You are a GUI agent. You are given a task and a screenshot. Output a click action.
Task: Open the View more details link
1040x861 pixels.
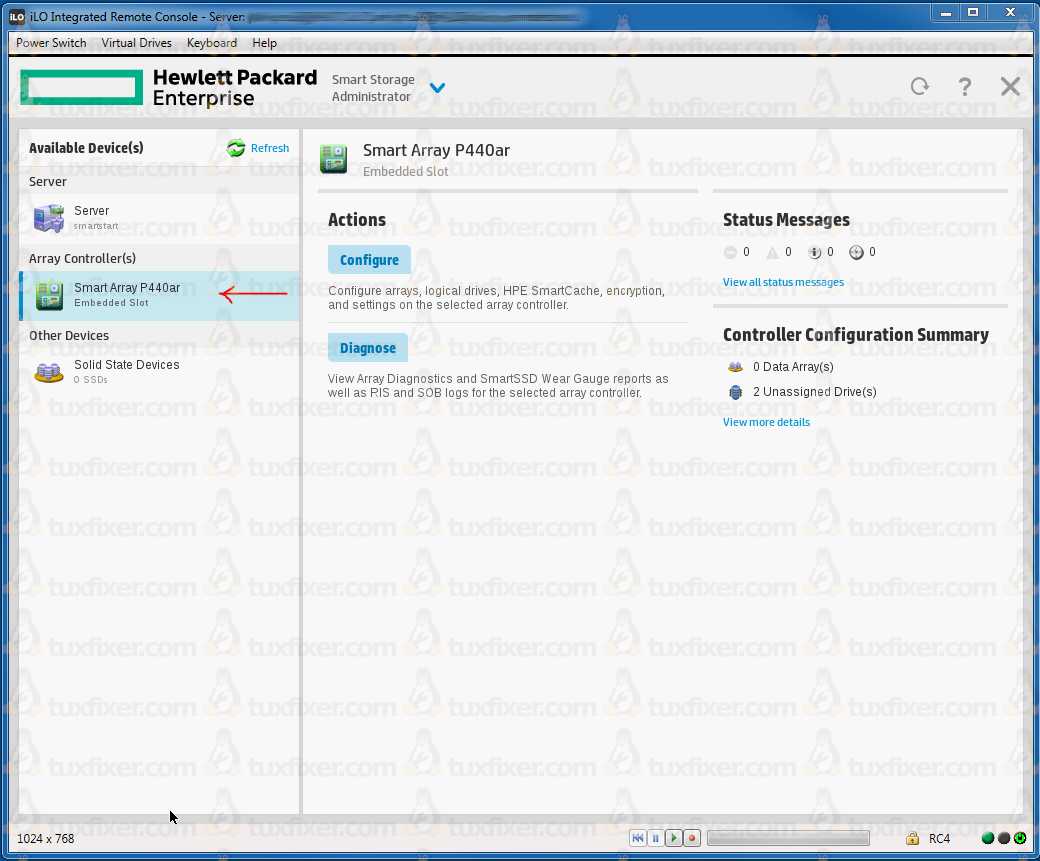(x=766, y=422)
